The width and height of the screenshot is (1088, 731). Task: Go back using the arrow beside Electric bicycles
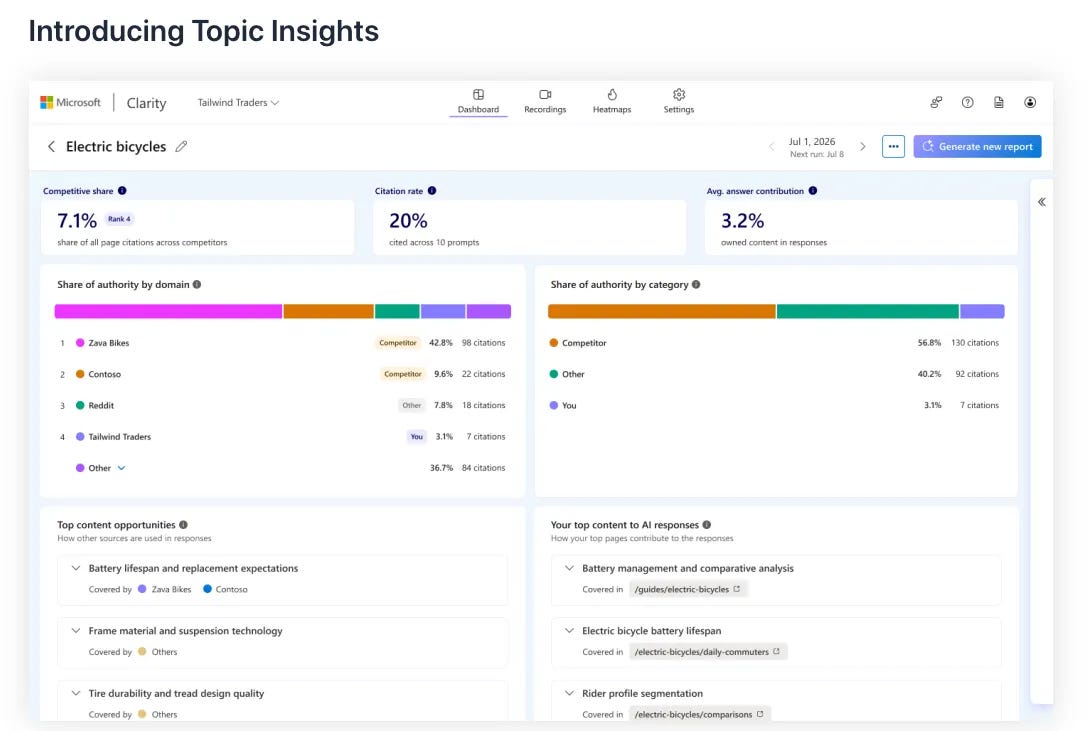(x=51, y=146)
